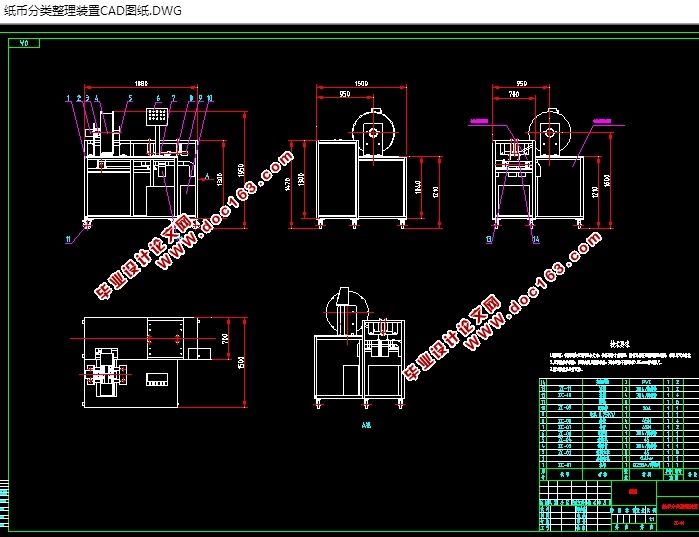This screenshot has height=537, width=699.
Task: Click the file title 纸币分类整理装置CAD图纸.DWG
Action: [93, 11]
